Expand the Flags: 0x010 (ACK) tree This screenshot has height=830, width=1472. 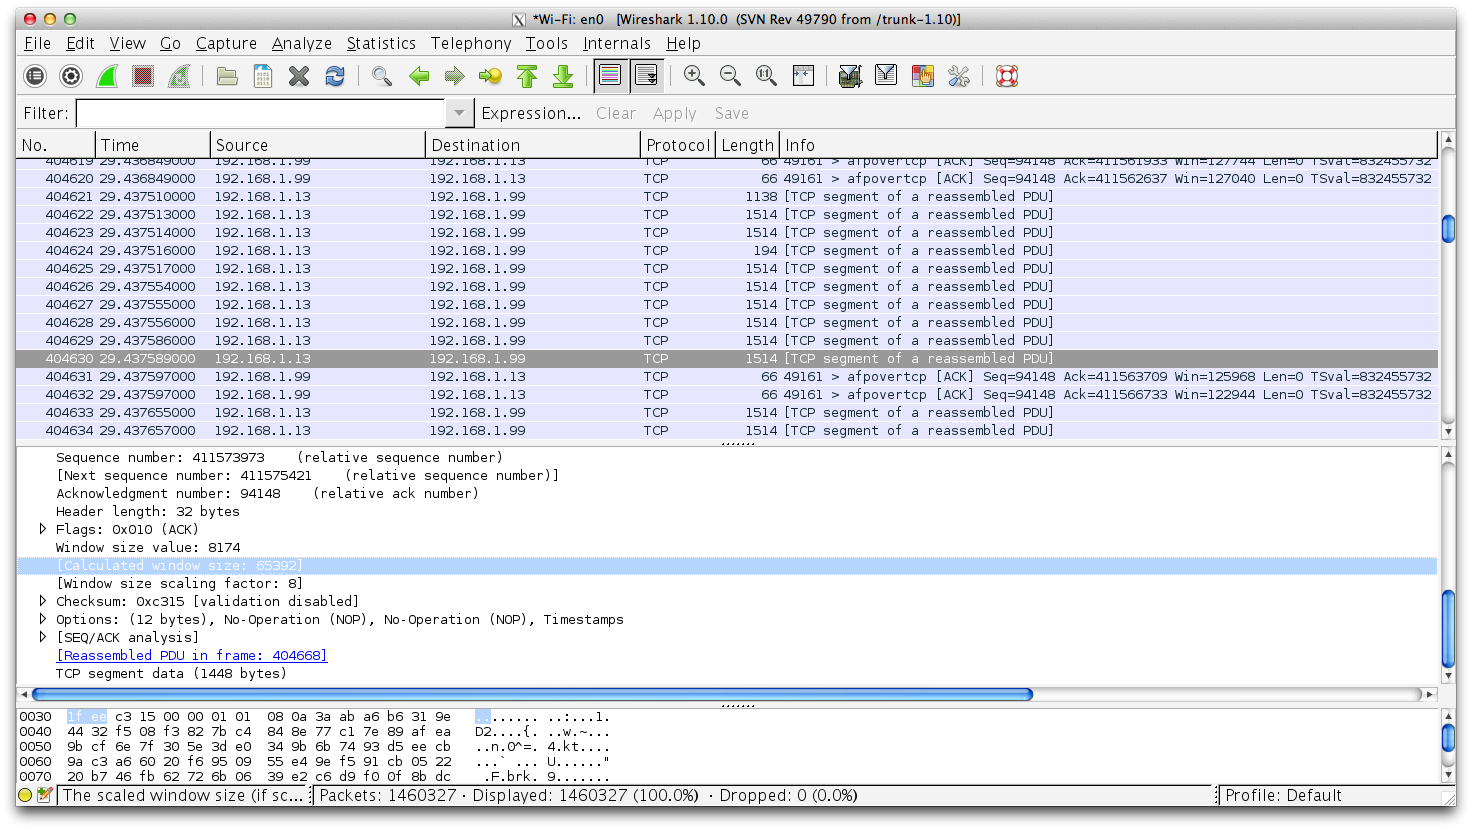coord(42,529)
